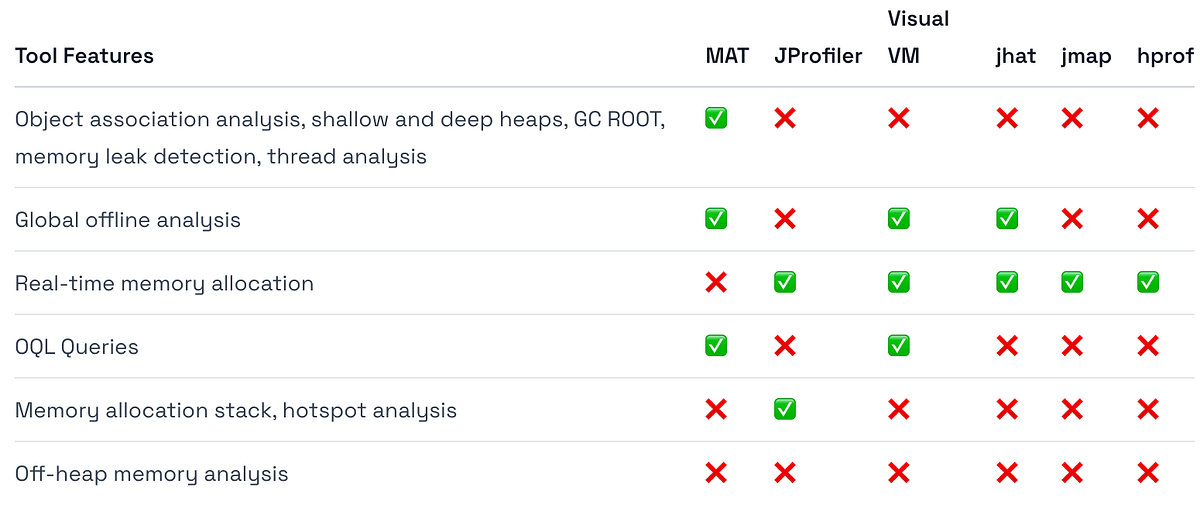This screenshot has width=1200, height=505.
Task: Click jhat red X in OQL Queries row
Action: (1006, 346)
